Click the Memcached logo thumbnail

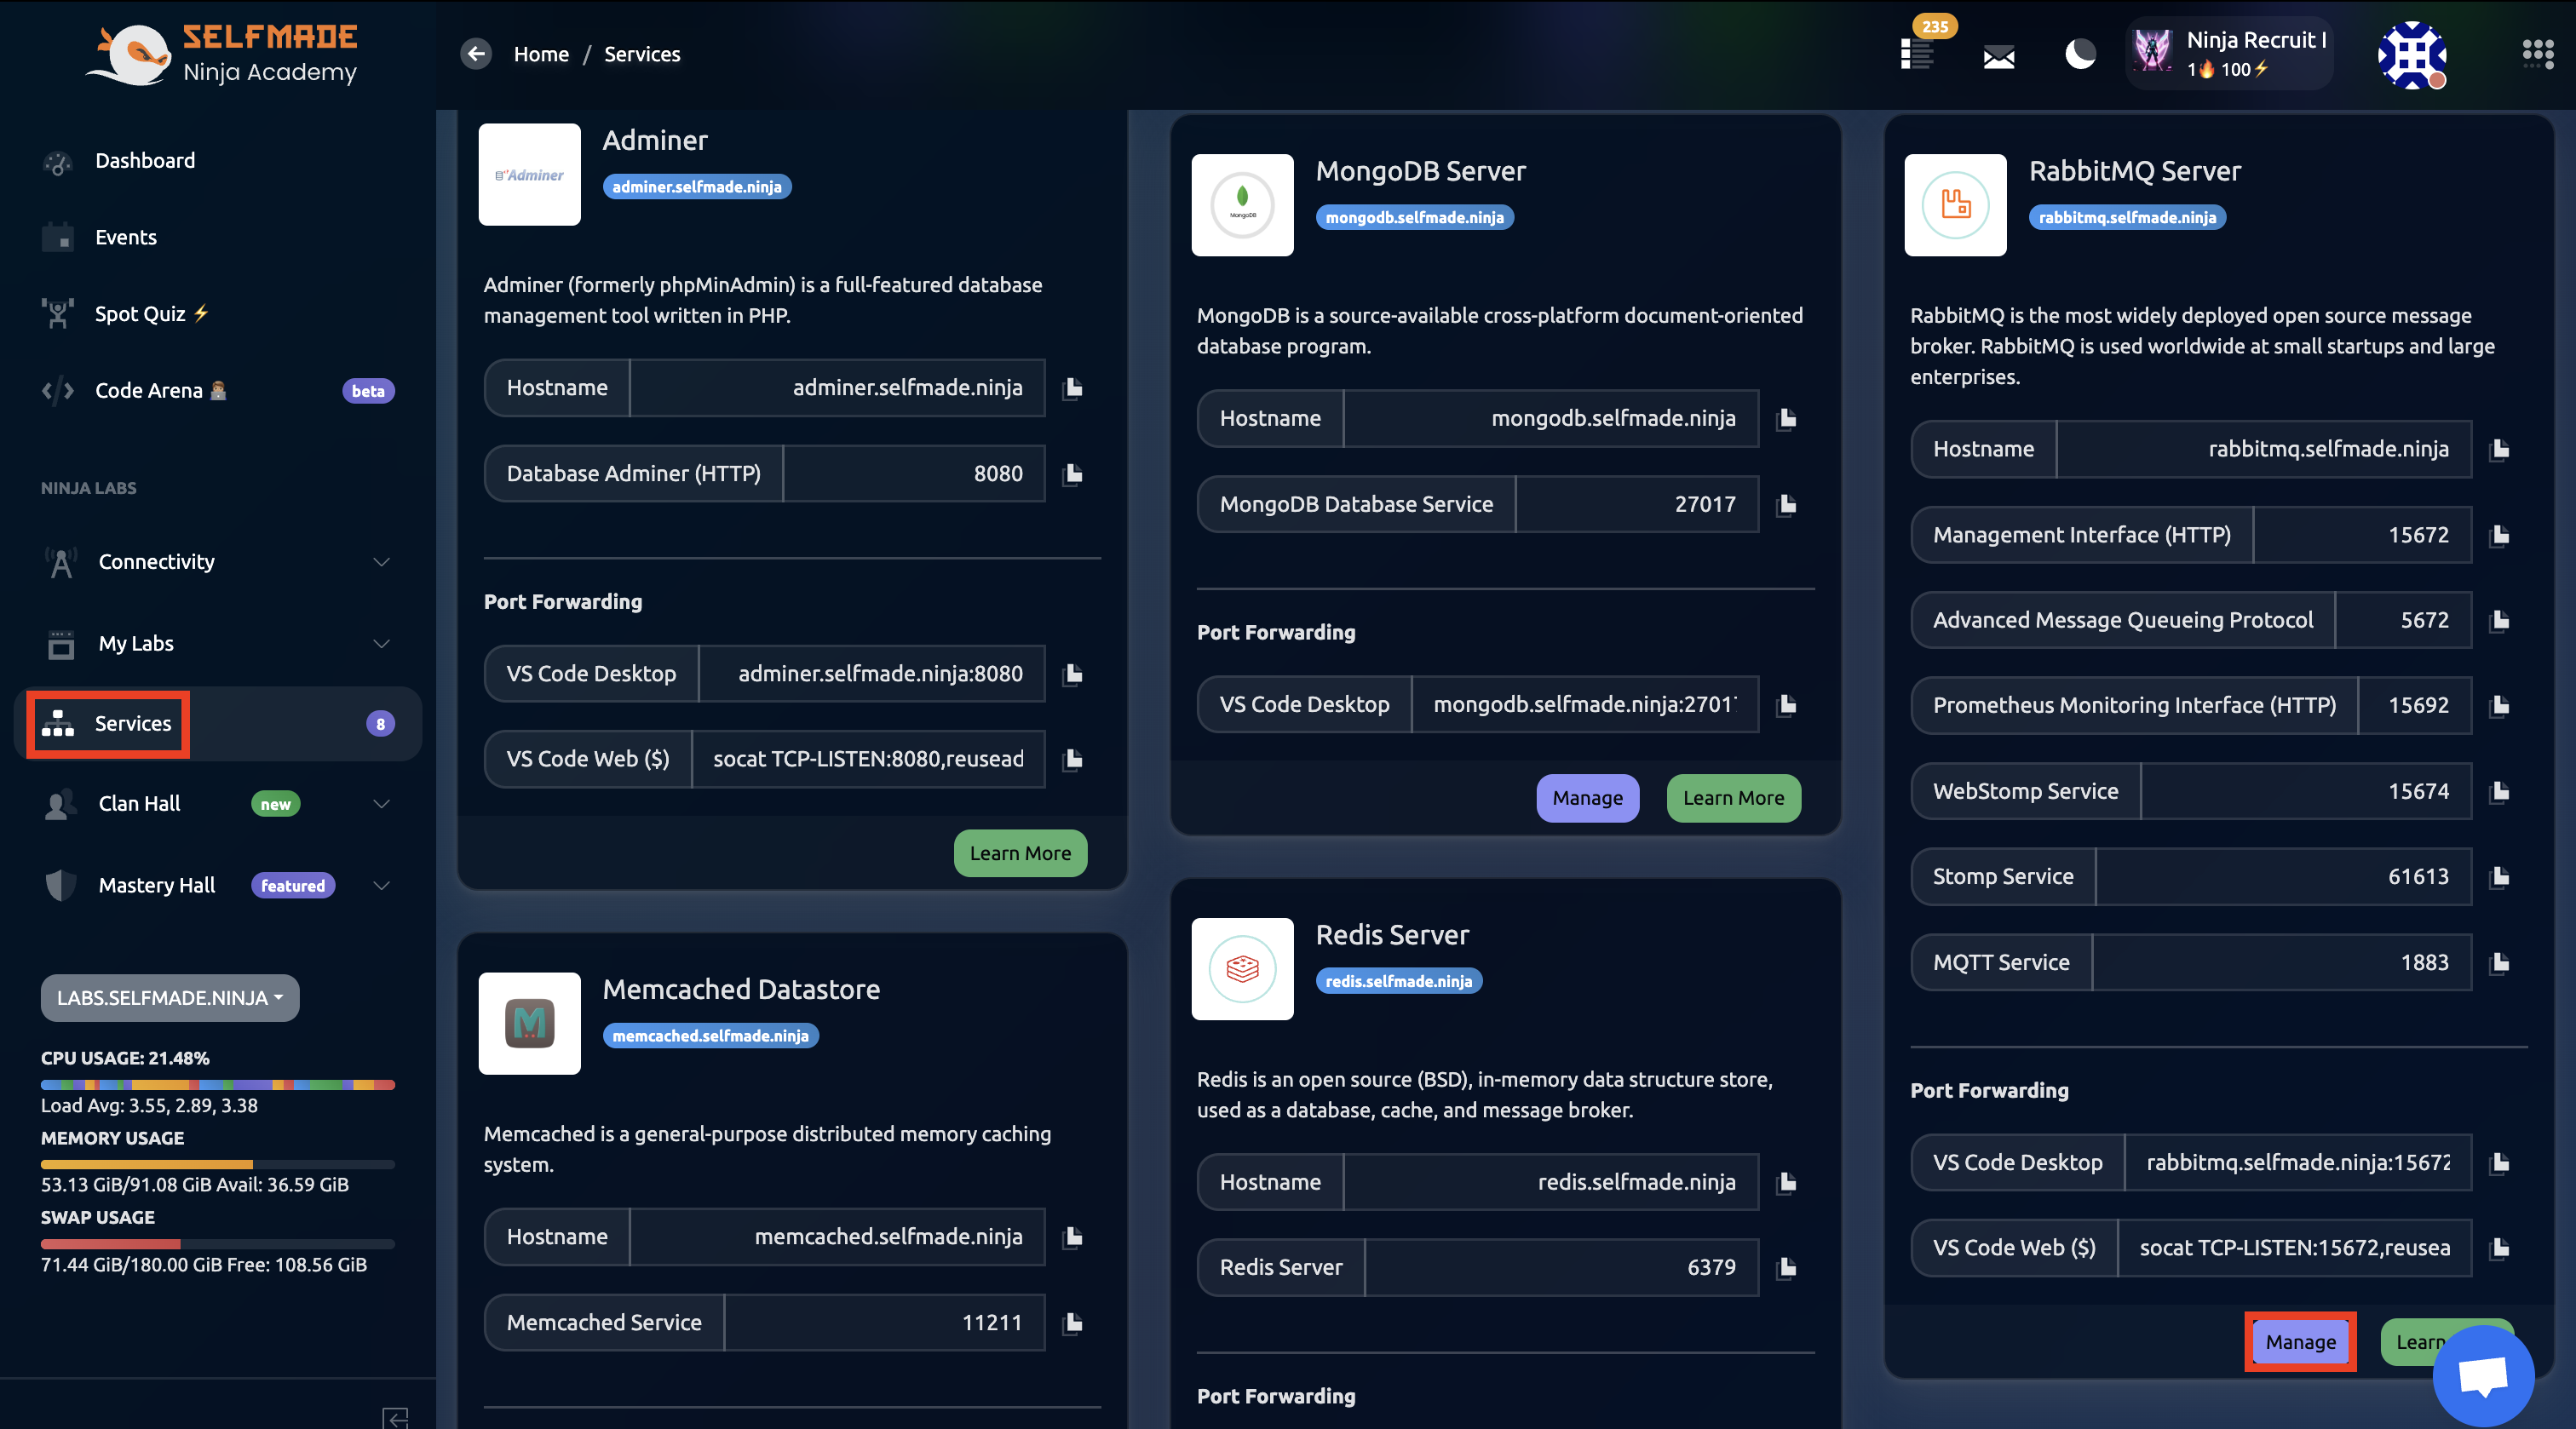point(529,1024)
